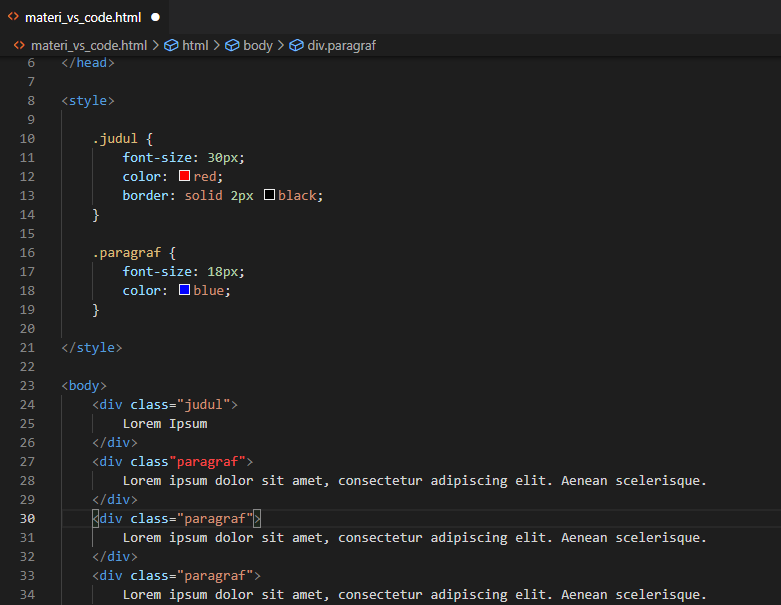
Task: Click the cube icon beside html breadcrumb
Action: pos(171,46)
